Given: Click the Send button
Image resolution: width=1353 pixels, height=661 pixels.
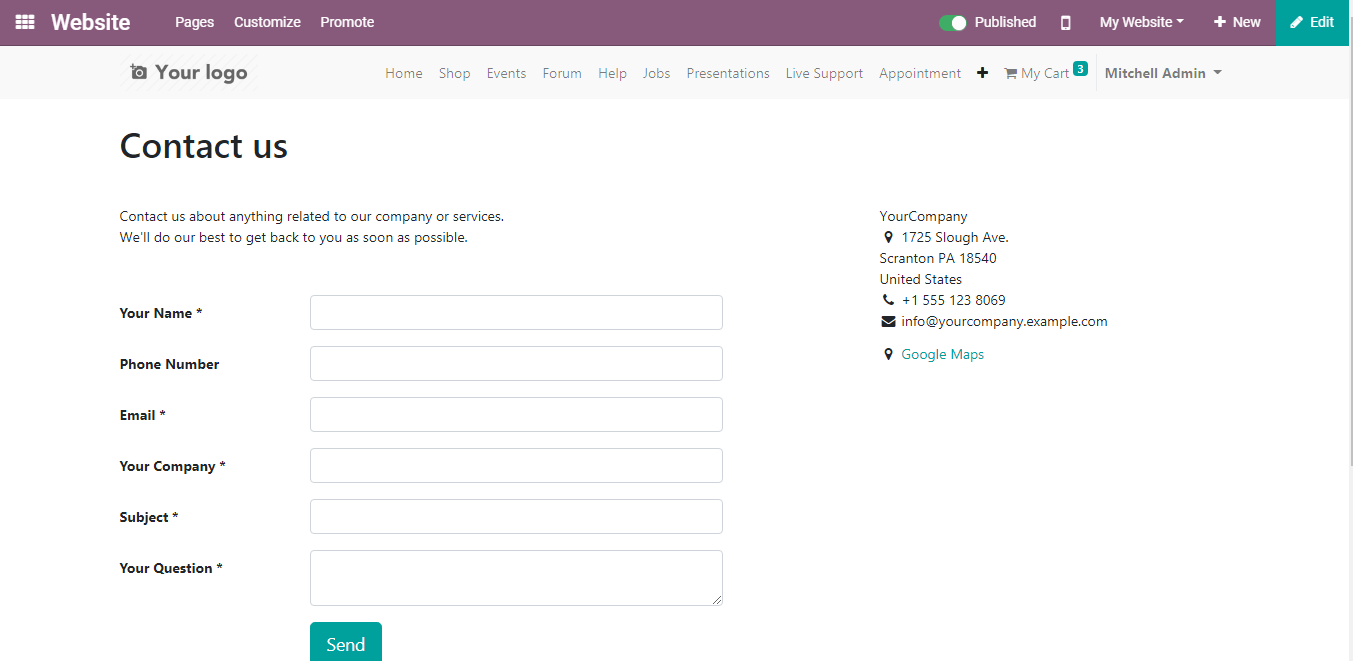Looking at the screenshot, I should pos(346,642).
